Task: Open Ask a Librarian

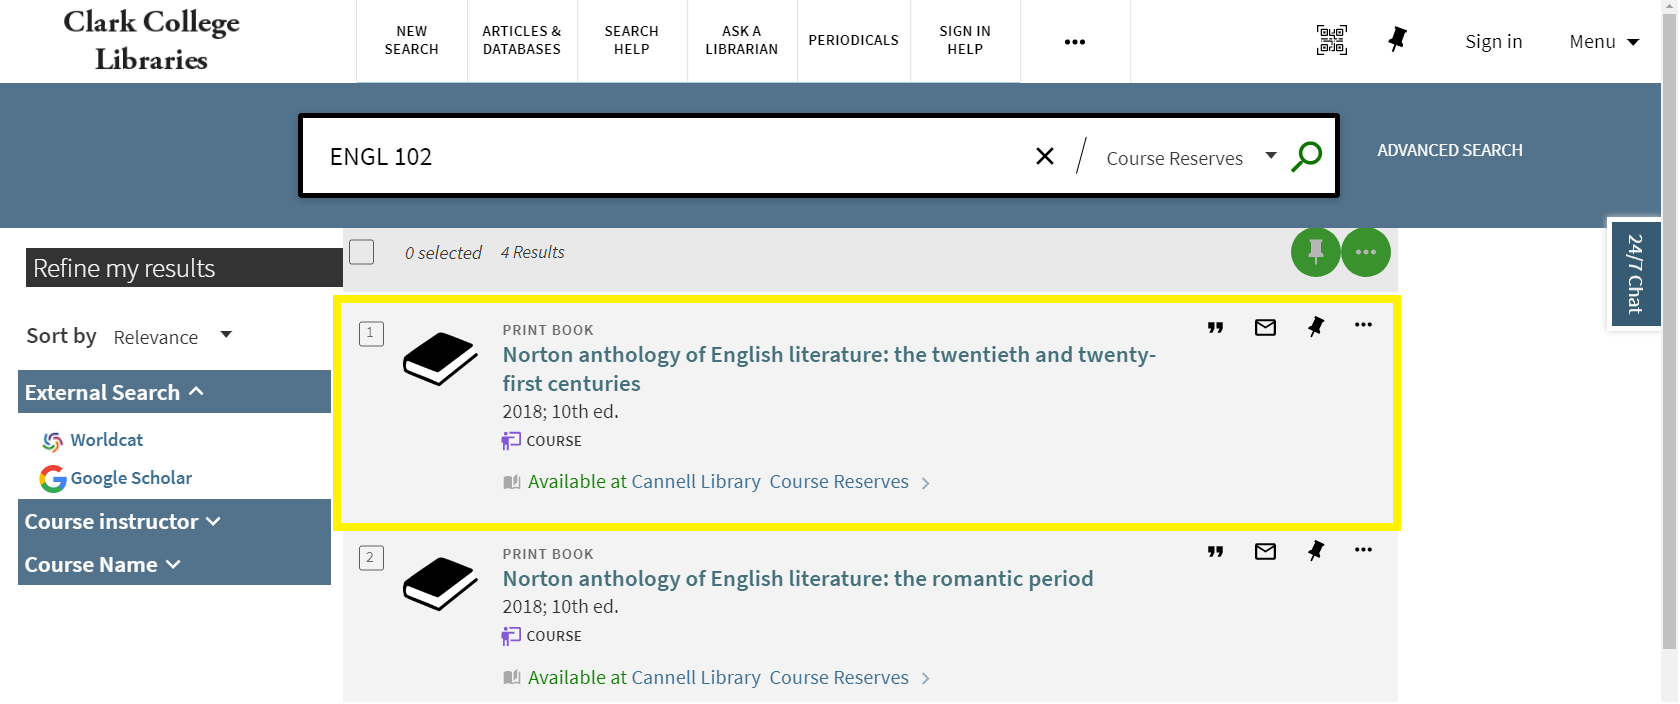Action: click(x=742, y=40)
